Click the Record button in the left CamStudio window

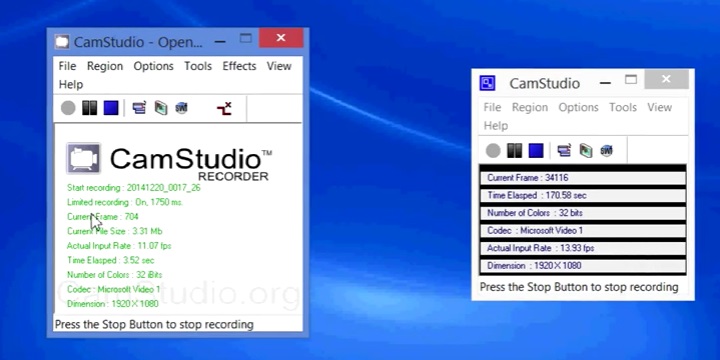(68, 108)
